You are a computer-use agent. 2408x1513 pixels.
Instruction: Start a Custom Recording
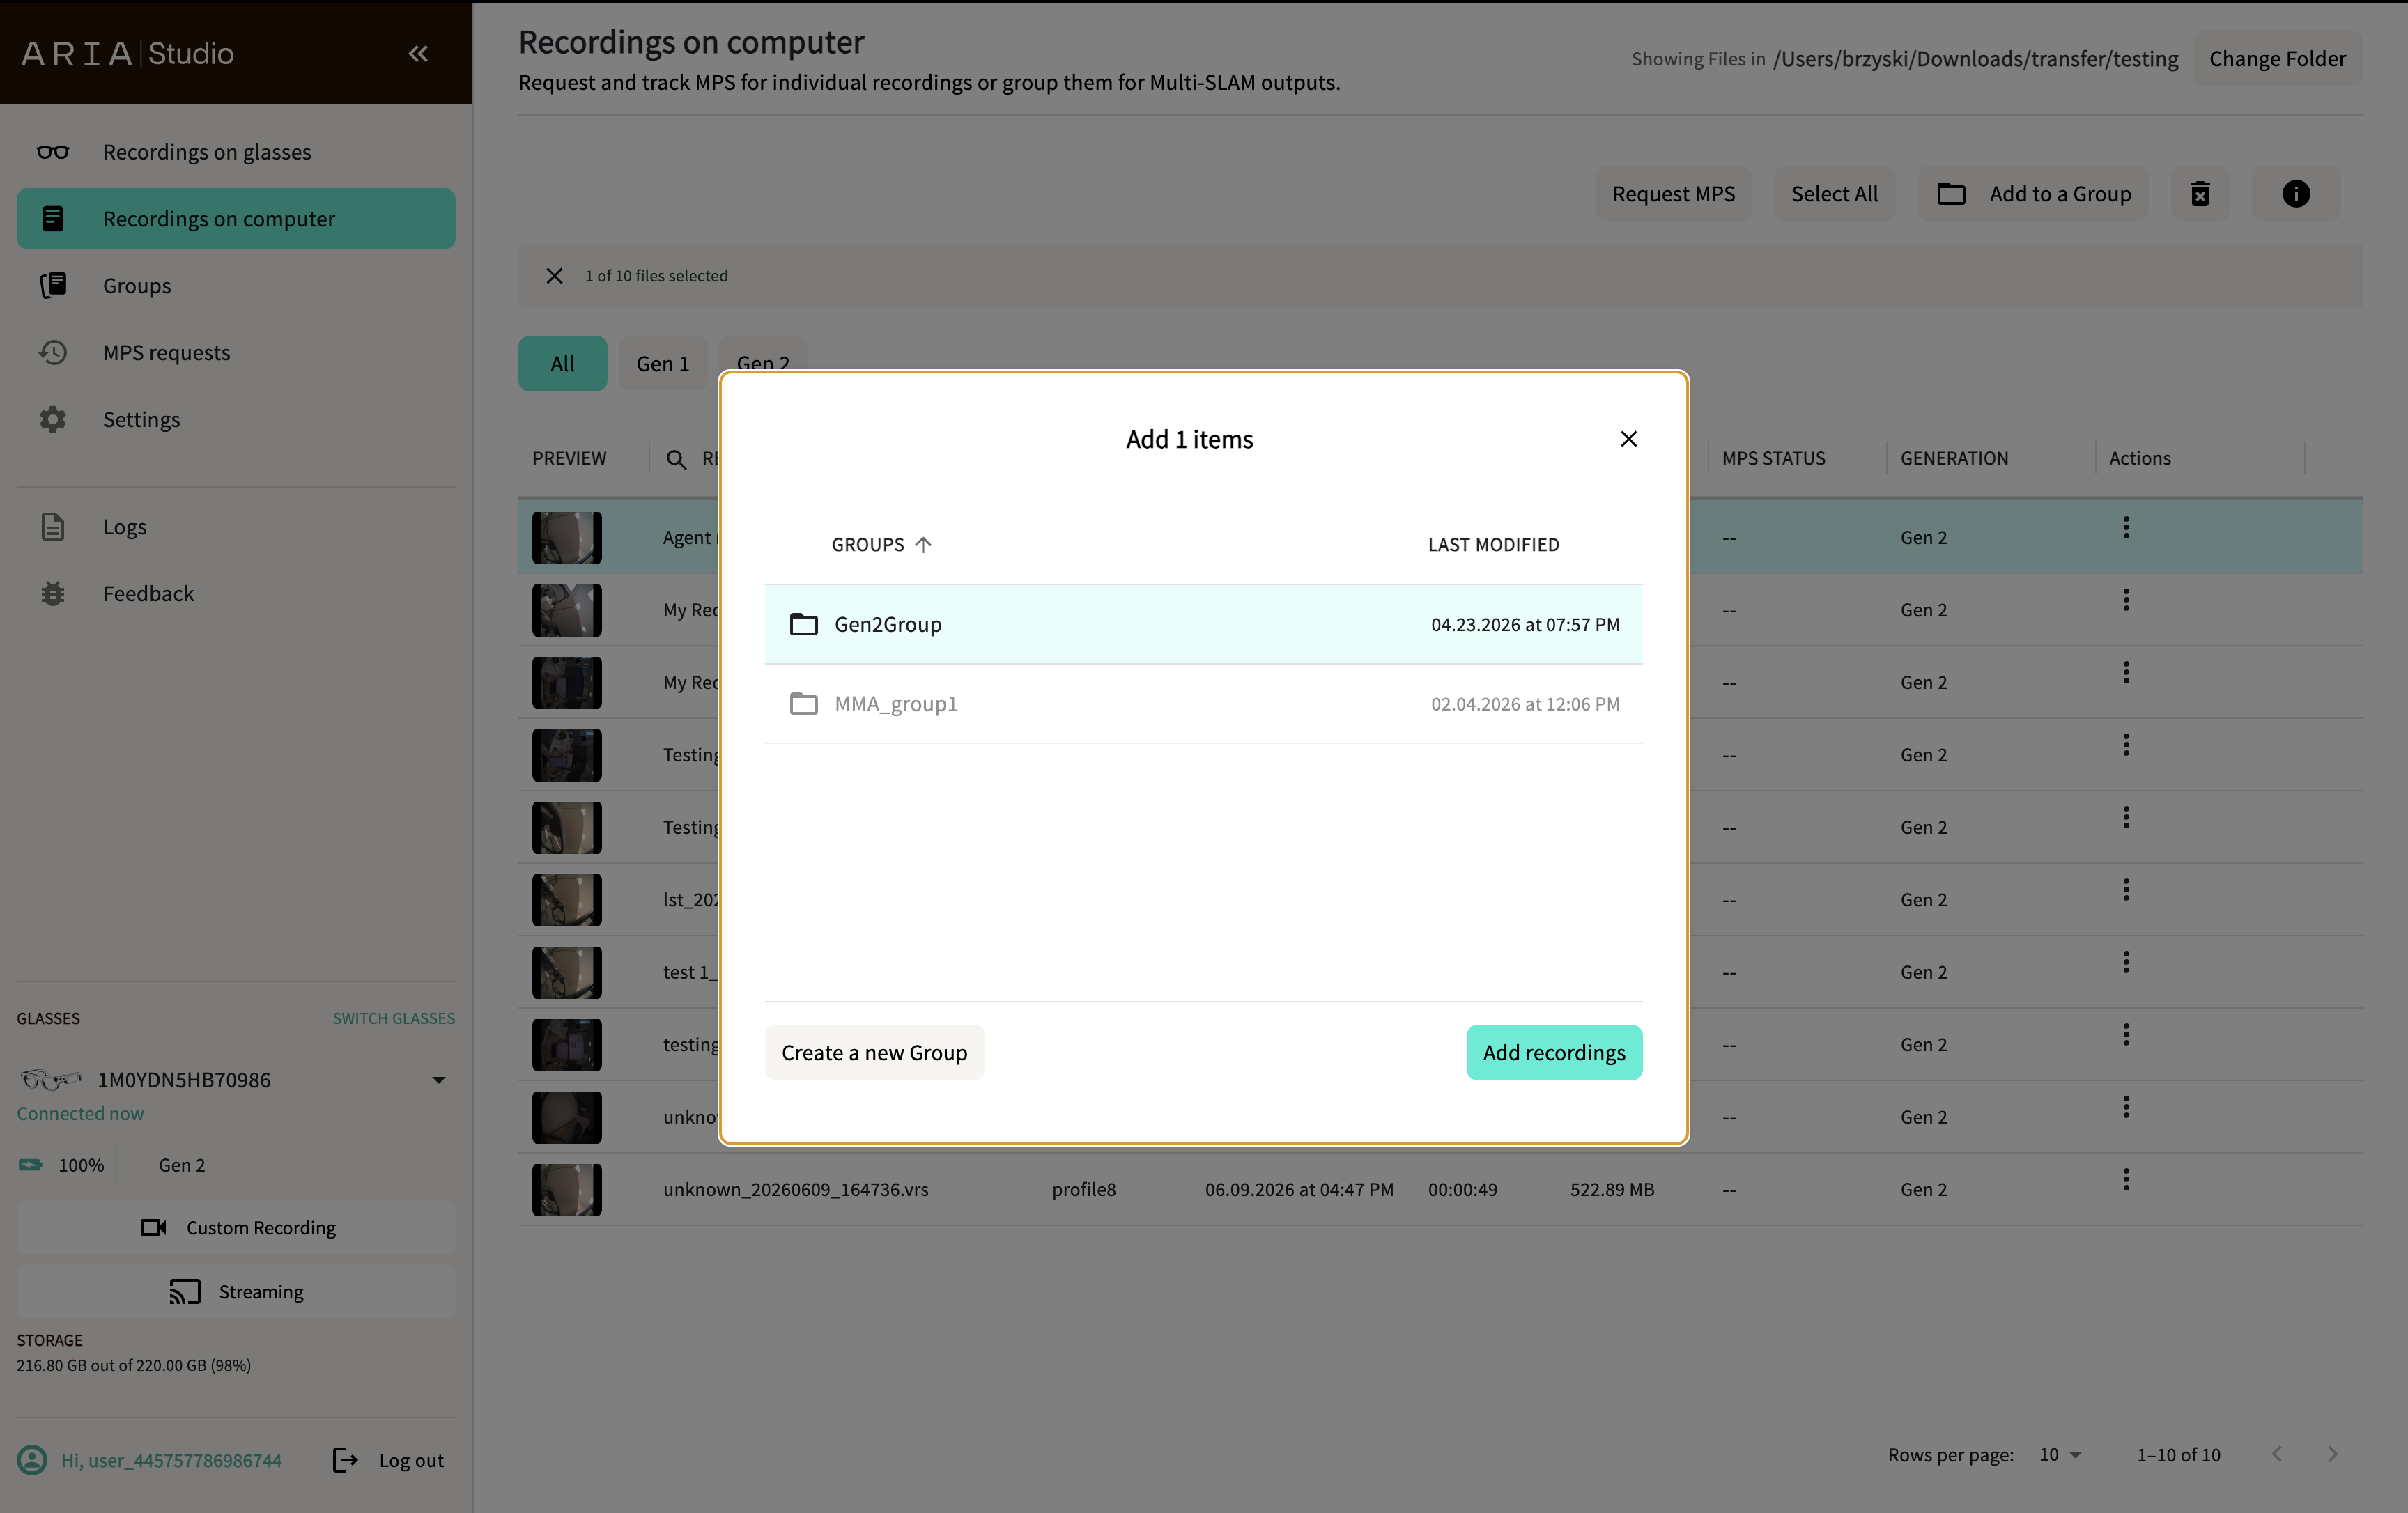pos(236,1227)
